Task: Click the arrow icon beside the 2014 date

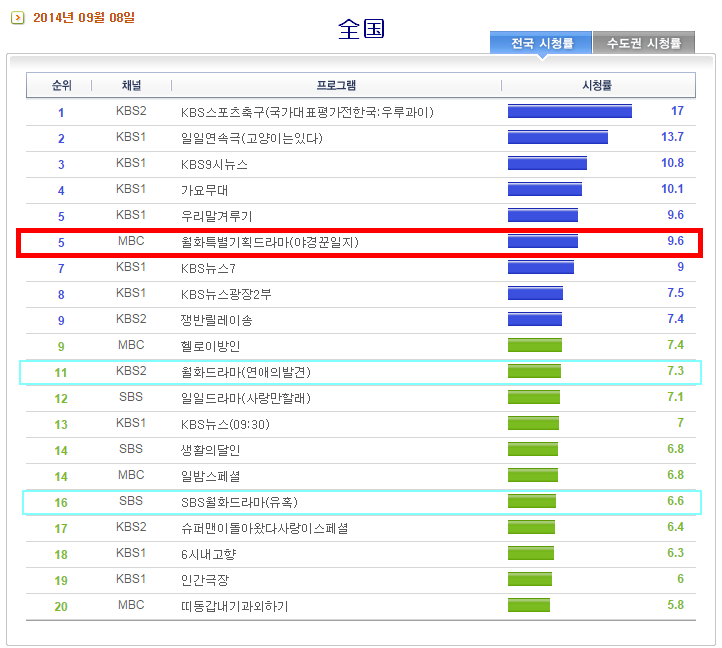Action: (17, 18)
